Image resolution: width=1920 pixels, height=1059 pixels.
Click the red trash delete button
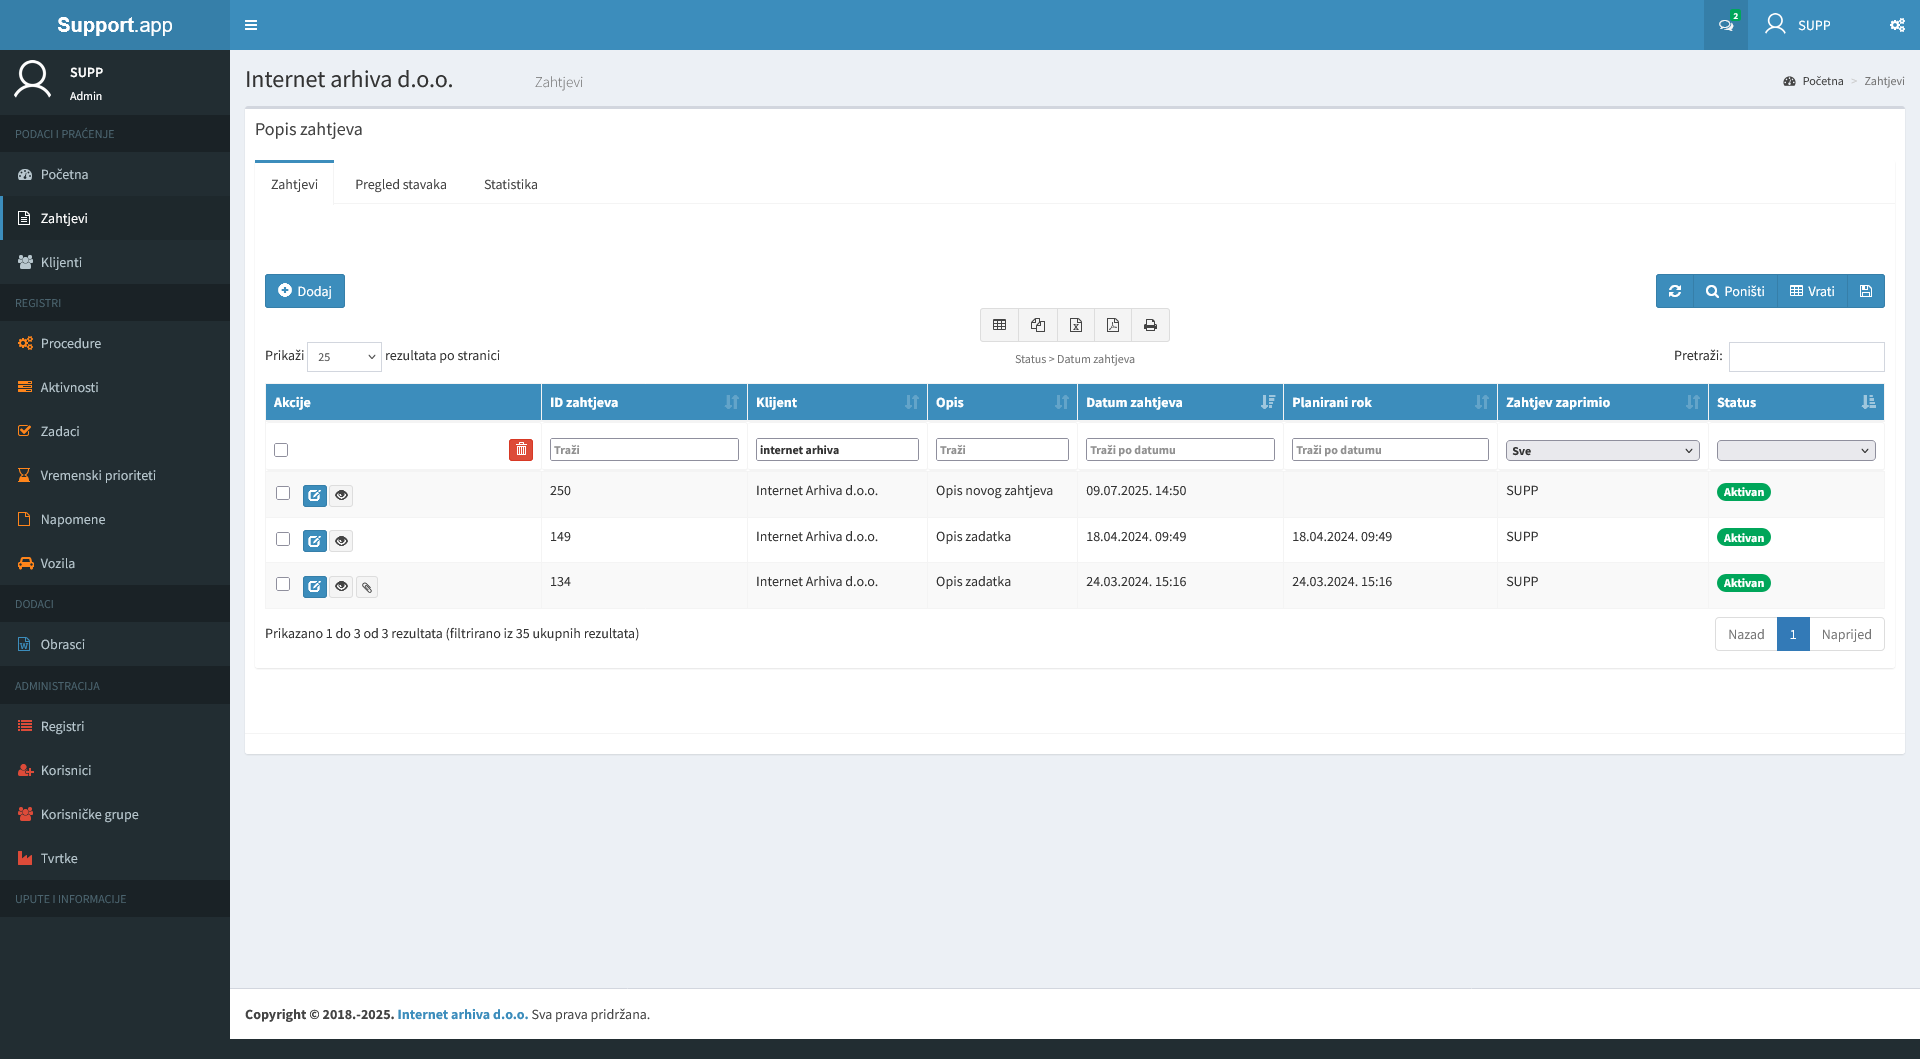coord(521,450)
